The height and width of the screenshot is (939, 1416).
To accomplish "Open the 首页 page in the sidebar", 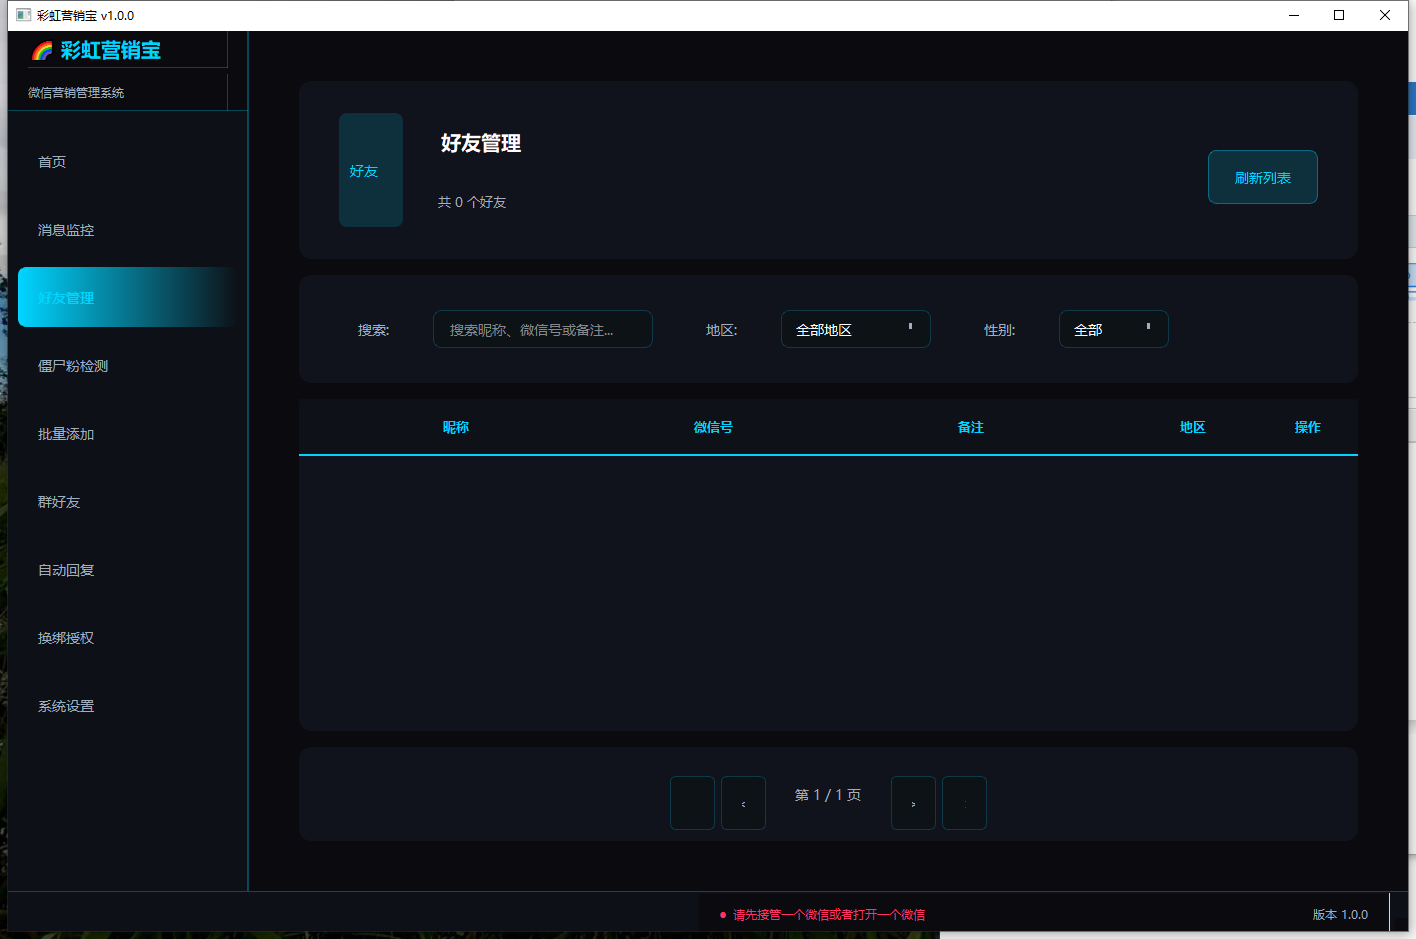I will click(128, 162).
